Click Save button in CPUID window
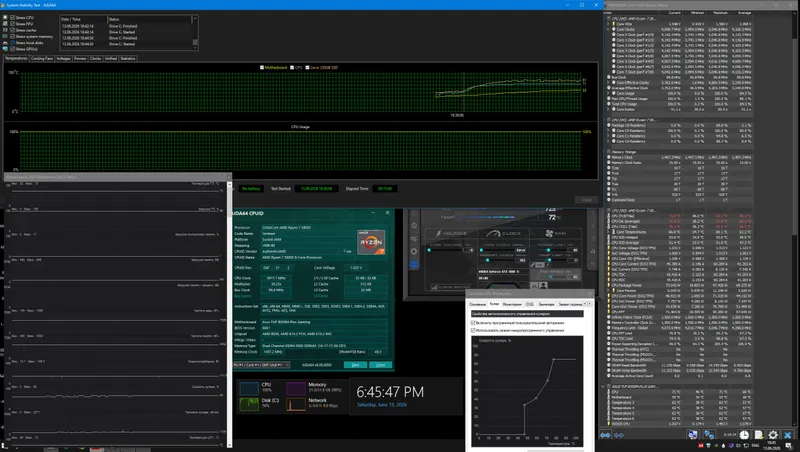Screen dimensions: 800x452 click(x=355, y=365)
